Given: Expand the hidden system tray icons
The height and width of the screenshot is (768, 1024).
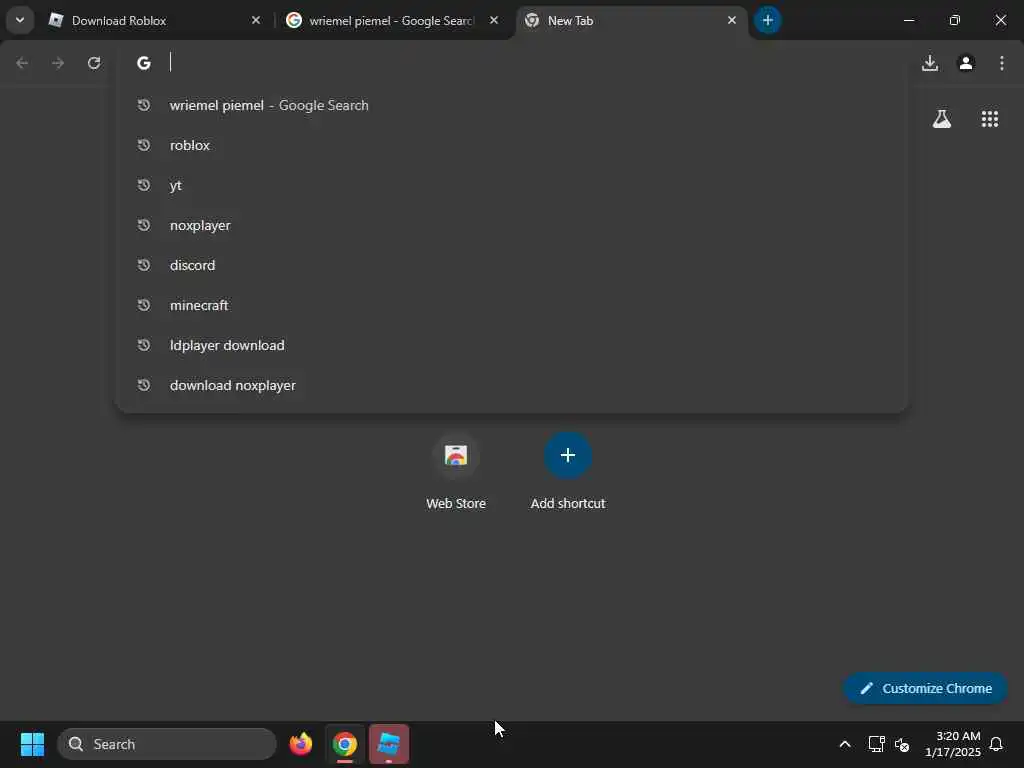Looking at the screenshot, I should (844, 744).
